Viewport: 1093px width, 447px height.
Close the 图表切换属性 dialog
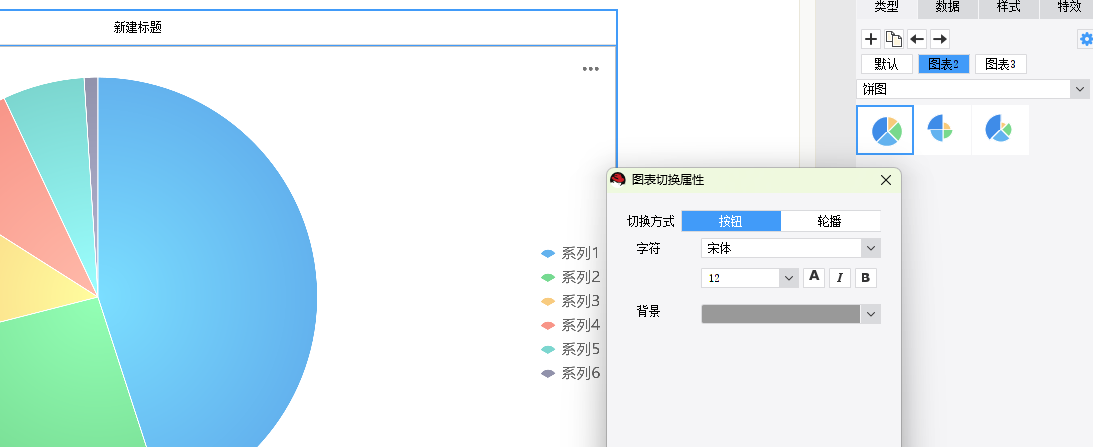pos(886,180)
